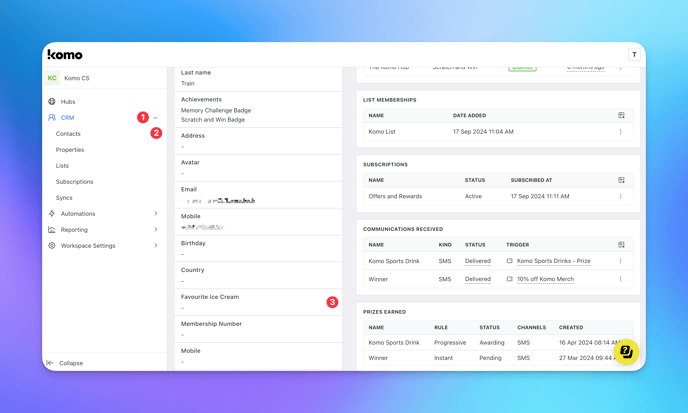
Task: Sort Prizes Earned by Created header
Action: coord(571,327)
